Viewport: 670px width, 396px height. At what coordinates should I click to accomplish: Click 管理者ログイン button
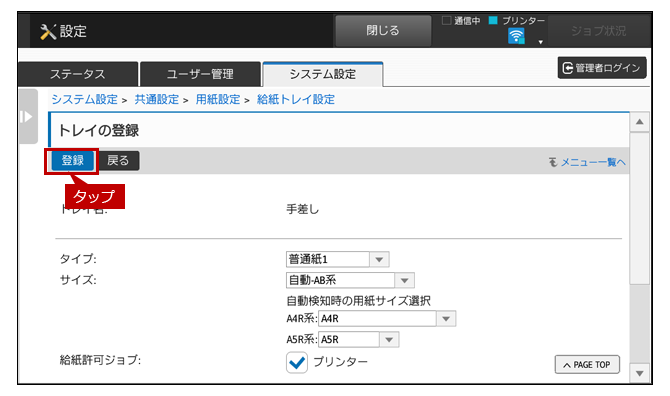[602, 68]
